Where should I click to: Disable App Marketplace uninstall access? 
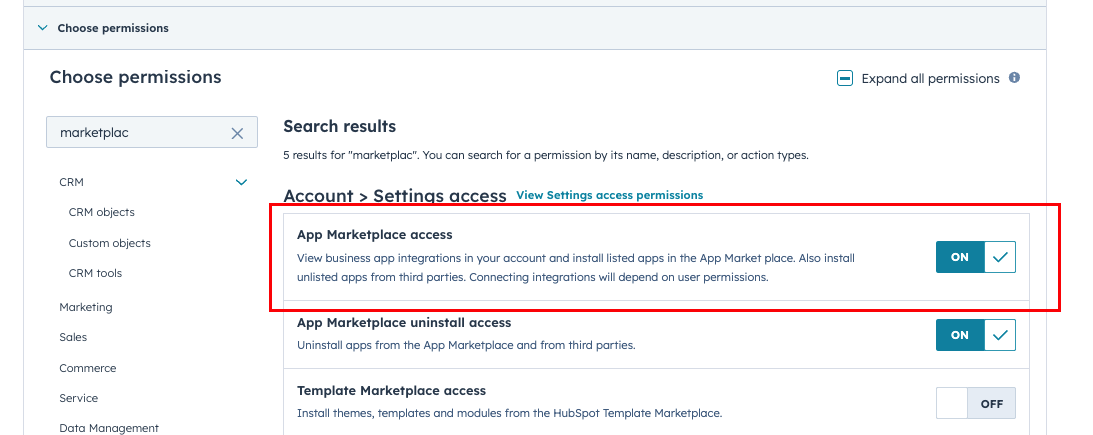coord(975,335)
